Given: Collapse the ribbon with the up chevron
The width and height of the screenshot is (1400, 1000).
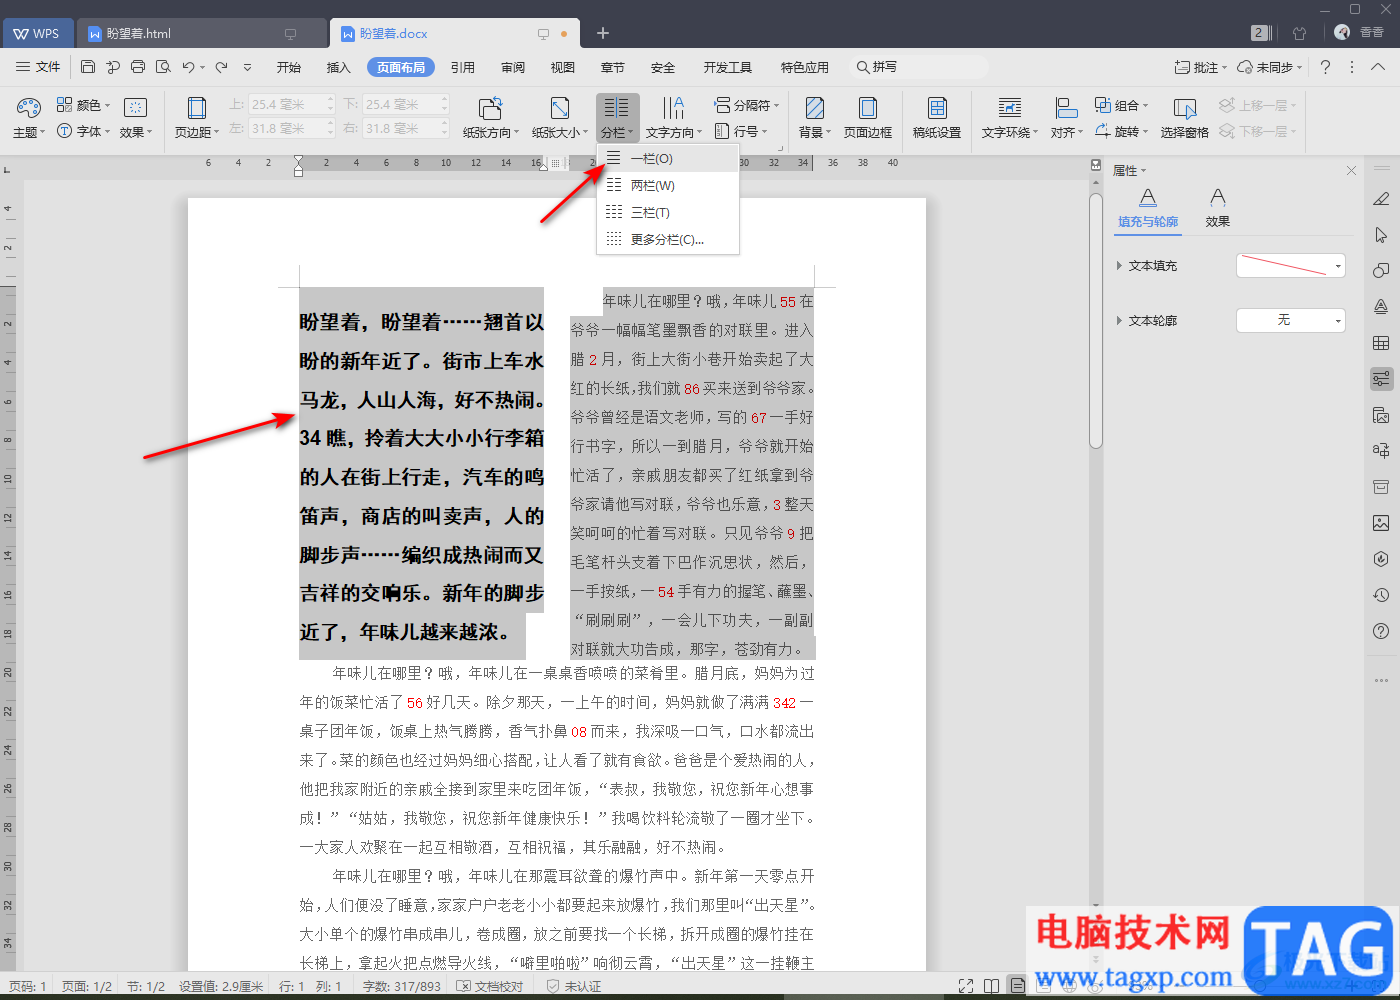Looking at the screenshot, I should coord(1378,67).
